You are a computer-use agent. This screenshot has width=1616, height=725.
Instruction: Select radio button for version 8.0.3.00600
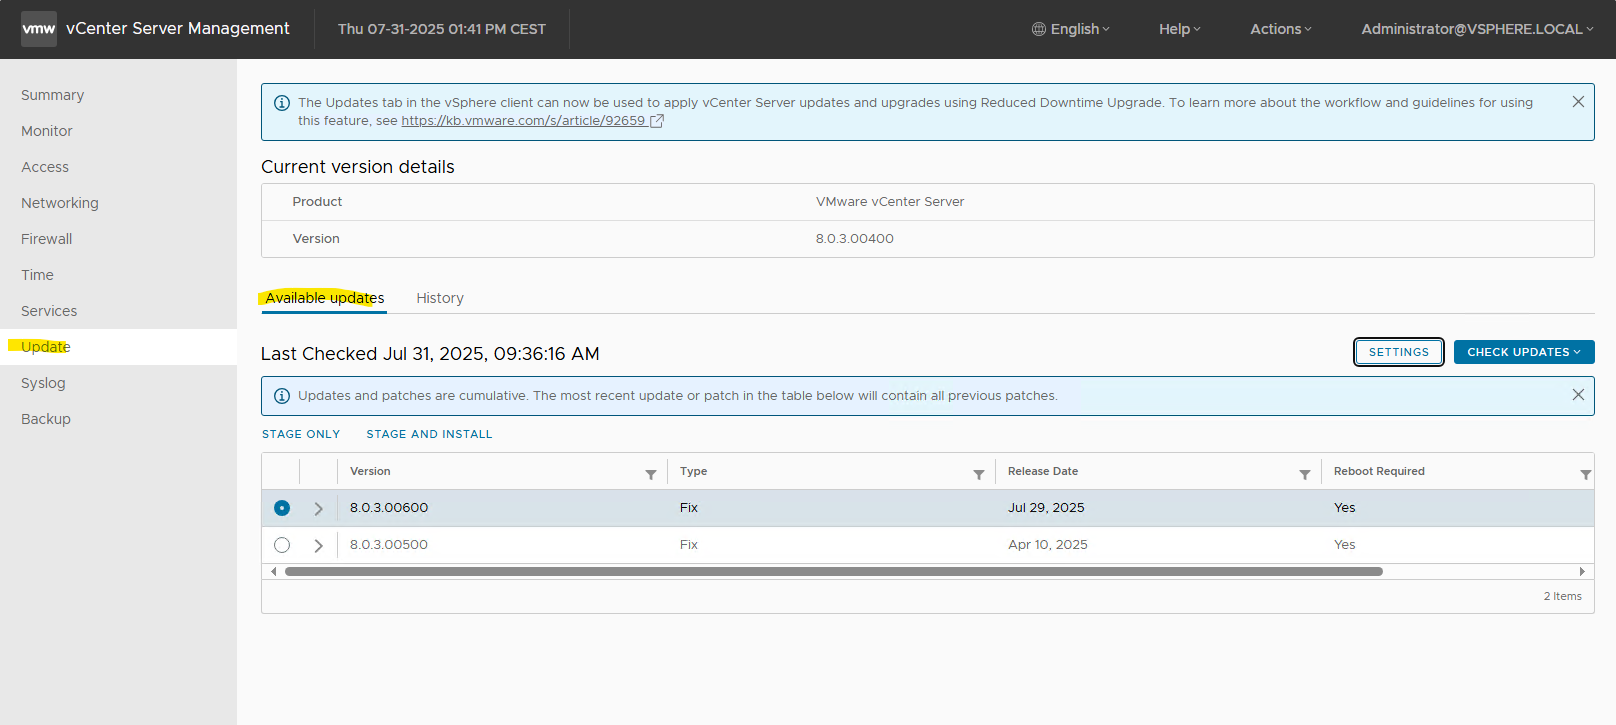tap(282, 508)
